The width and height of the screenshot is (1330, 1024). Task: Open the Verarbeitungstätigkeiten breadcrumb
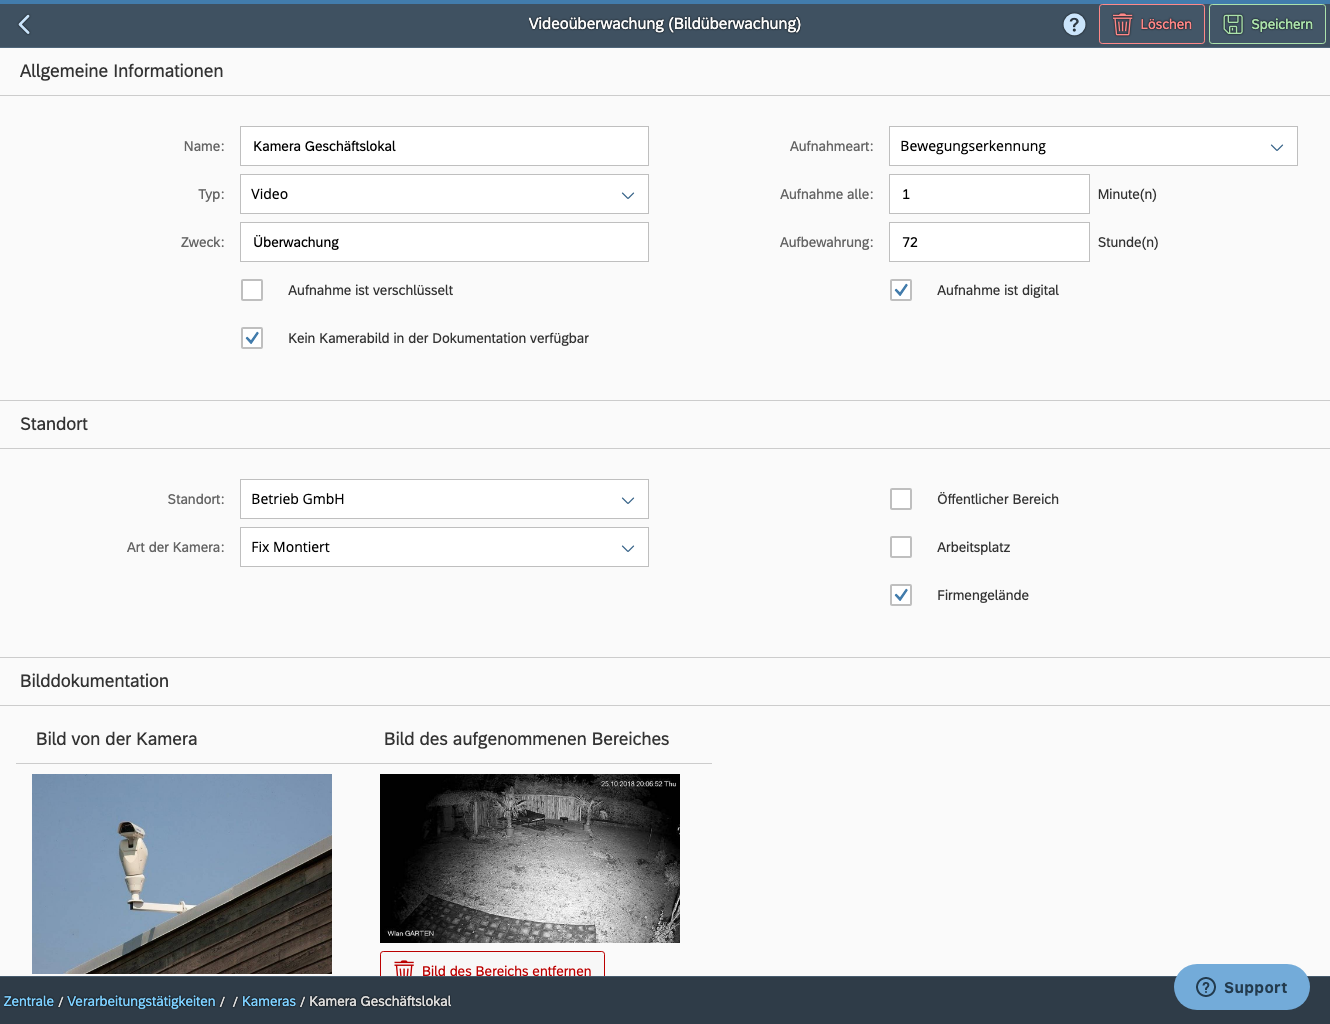click(x=141, y=1000)
